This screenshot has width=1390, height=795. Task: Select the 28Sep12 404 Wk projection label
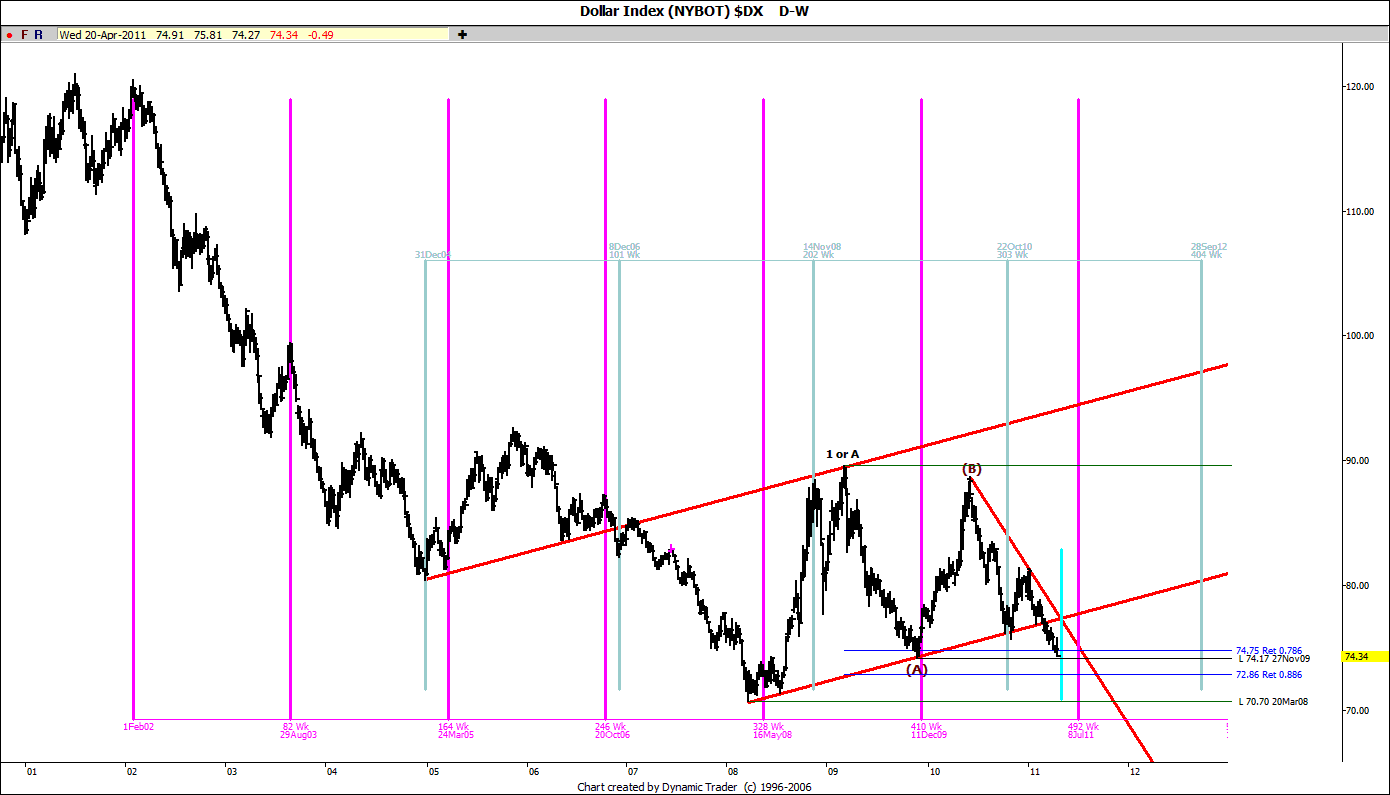(x=1209, y=250)
